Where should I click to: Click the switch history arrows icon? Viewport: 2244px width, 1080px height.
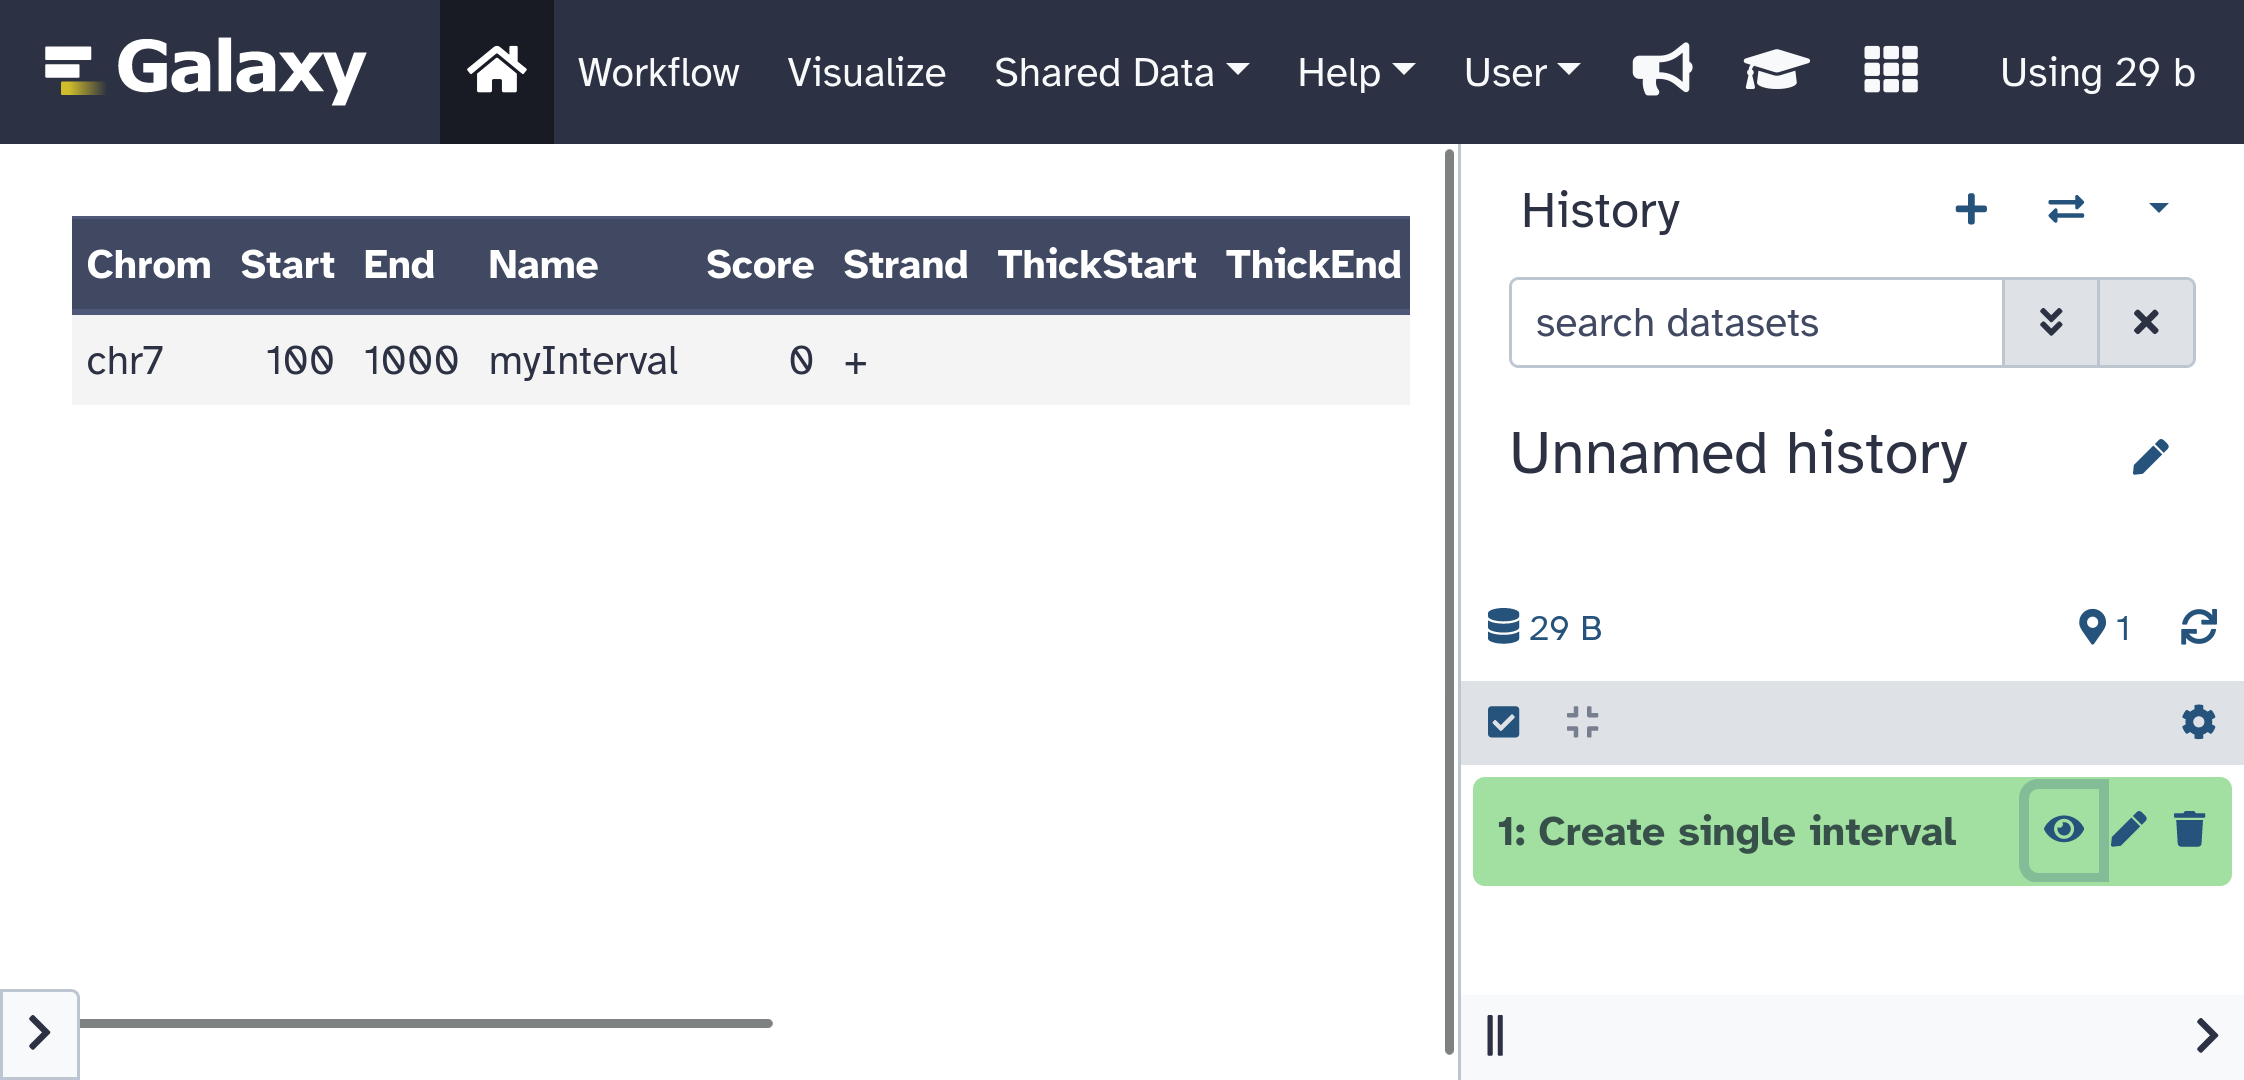tap(2065, 209)
